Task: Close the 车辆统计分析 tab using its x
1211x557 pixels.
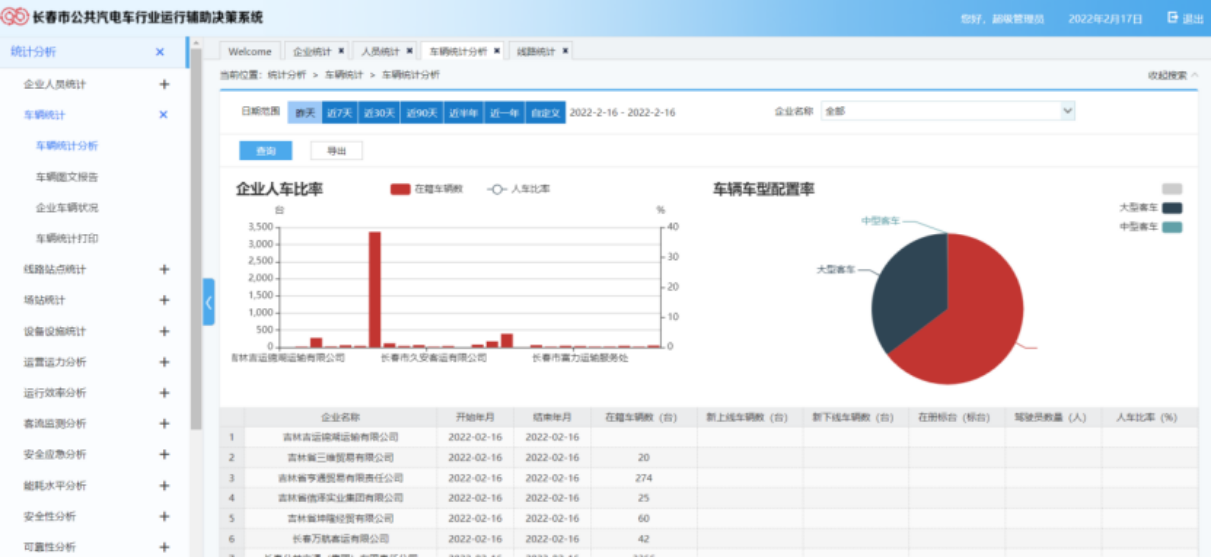Action: pyautogui.click(x=497, y=51)
